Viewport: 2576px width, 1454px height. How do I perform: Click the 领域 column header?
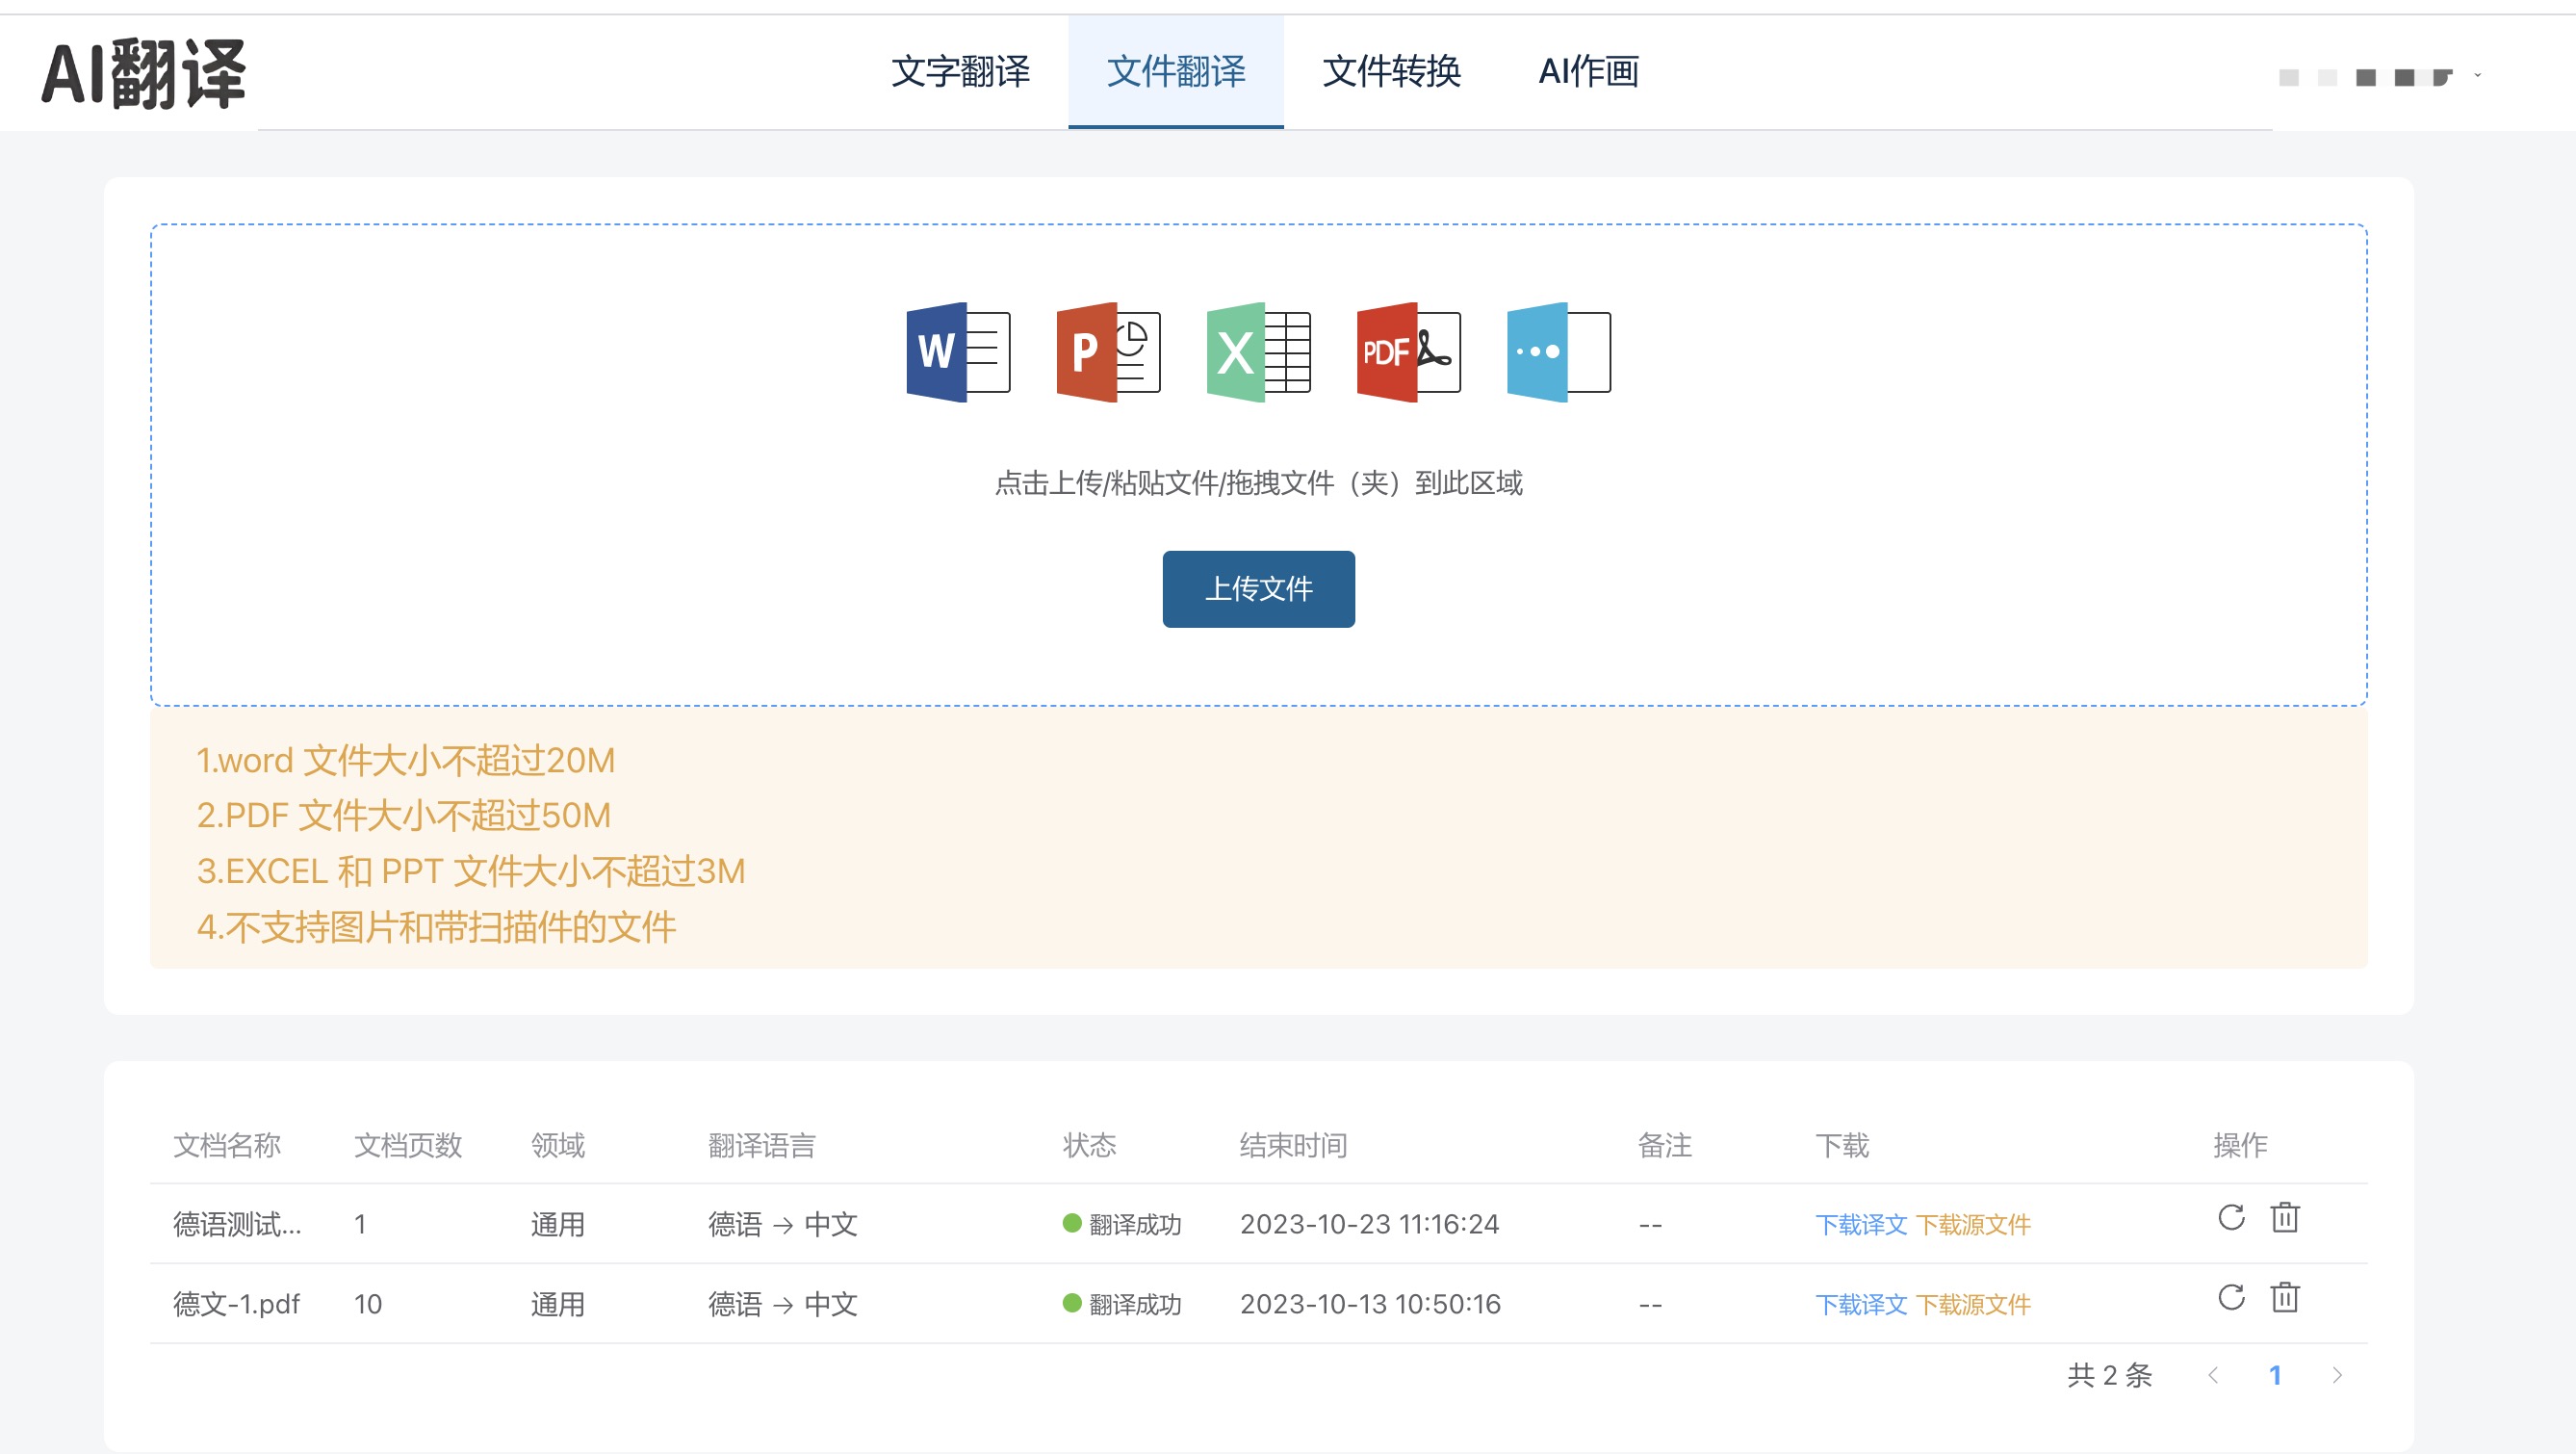point(558,1145)
